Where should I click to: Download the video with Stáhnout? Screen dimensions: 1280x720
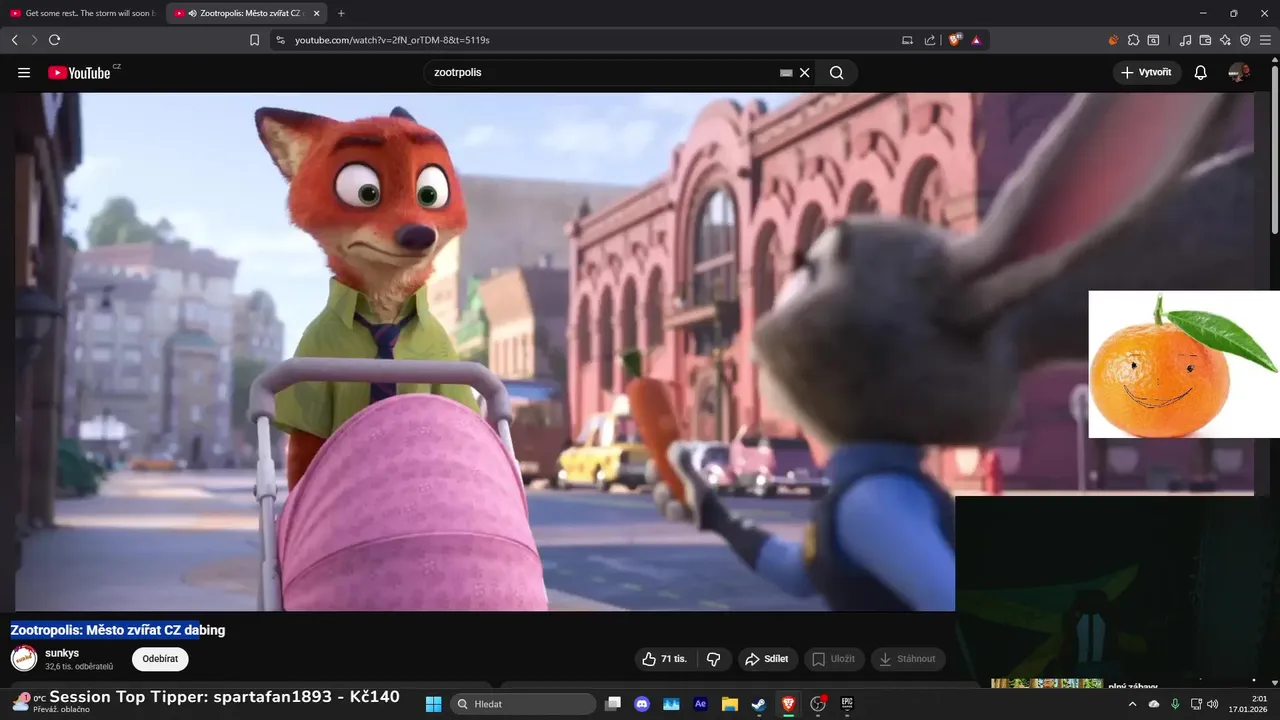[x=909, y=659]
